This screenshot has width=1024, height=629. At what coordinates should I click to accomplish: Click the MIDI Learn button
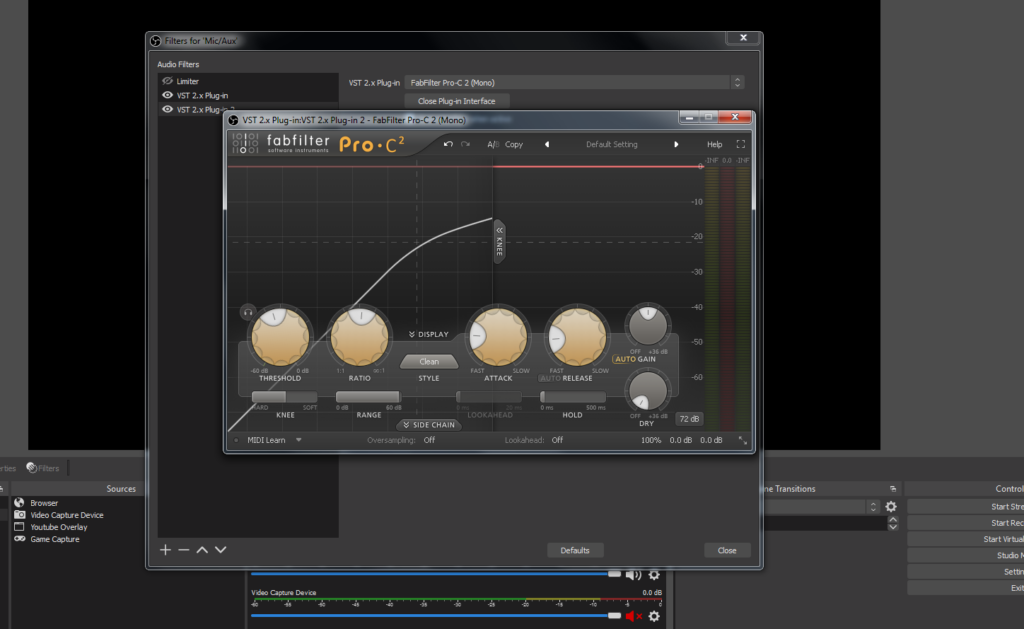266,440
